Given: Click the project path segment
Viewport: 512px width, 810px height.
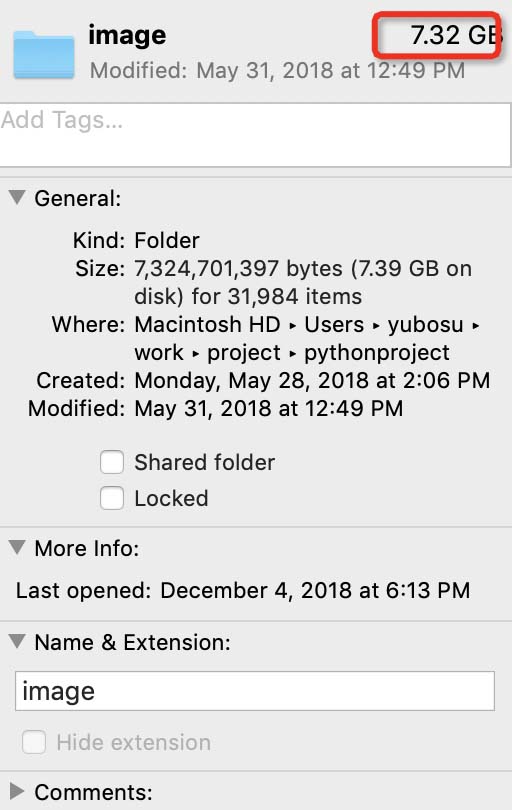Looking at the screenshot, I should point(243,353).
